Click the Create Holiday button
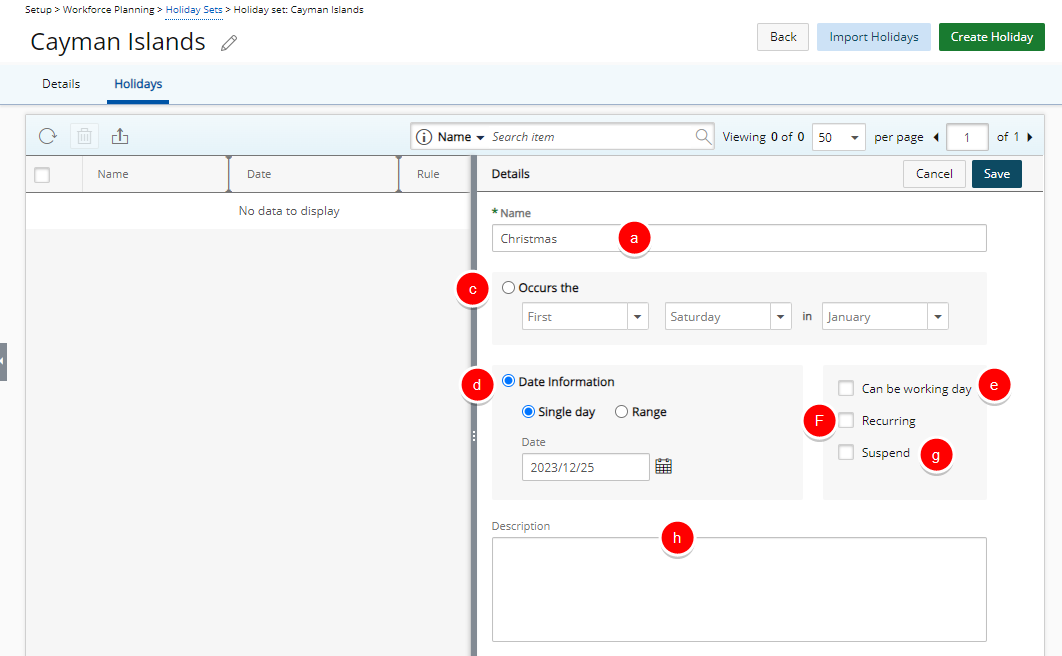The image size is (1062, 656). click(991, 37)
